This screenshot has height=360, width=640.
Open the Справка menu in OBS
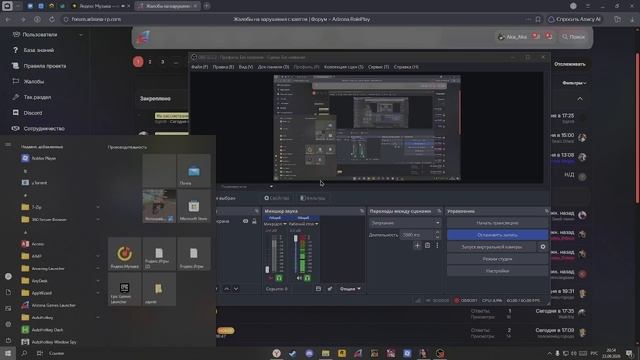tap(406, 67)
